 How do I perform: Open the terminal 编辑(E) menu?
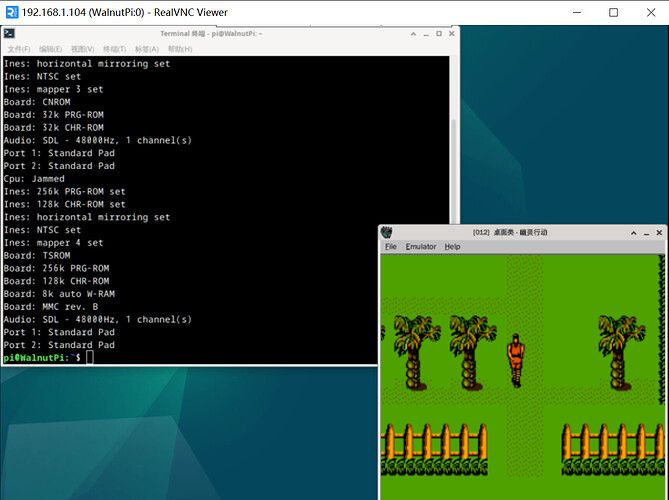click(x=50, y=48)
